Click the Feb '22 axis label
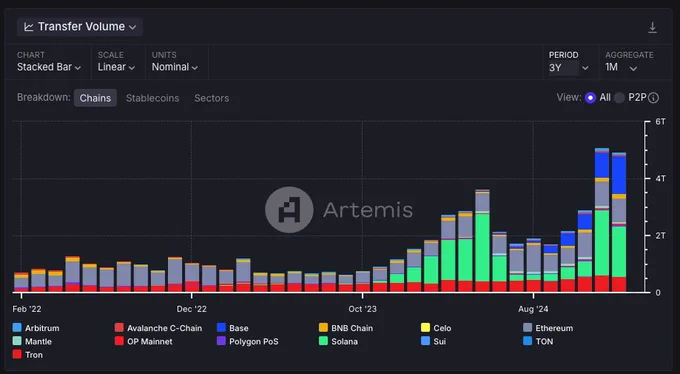This screenshot has height=374, width=680. 27,309
